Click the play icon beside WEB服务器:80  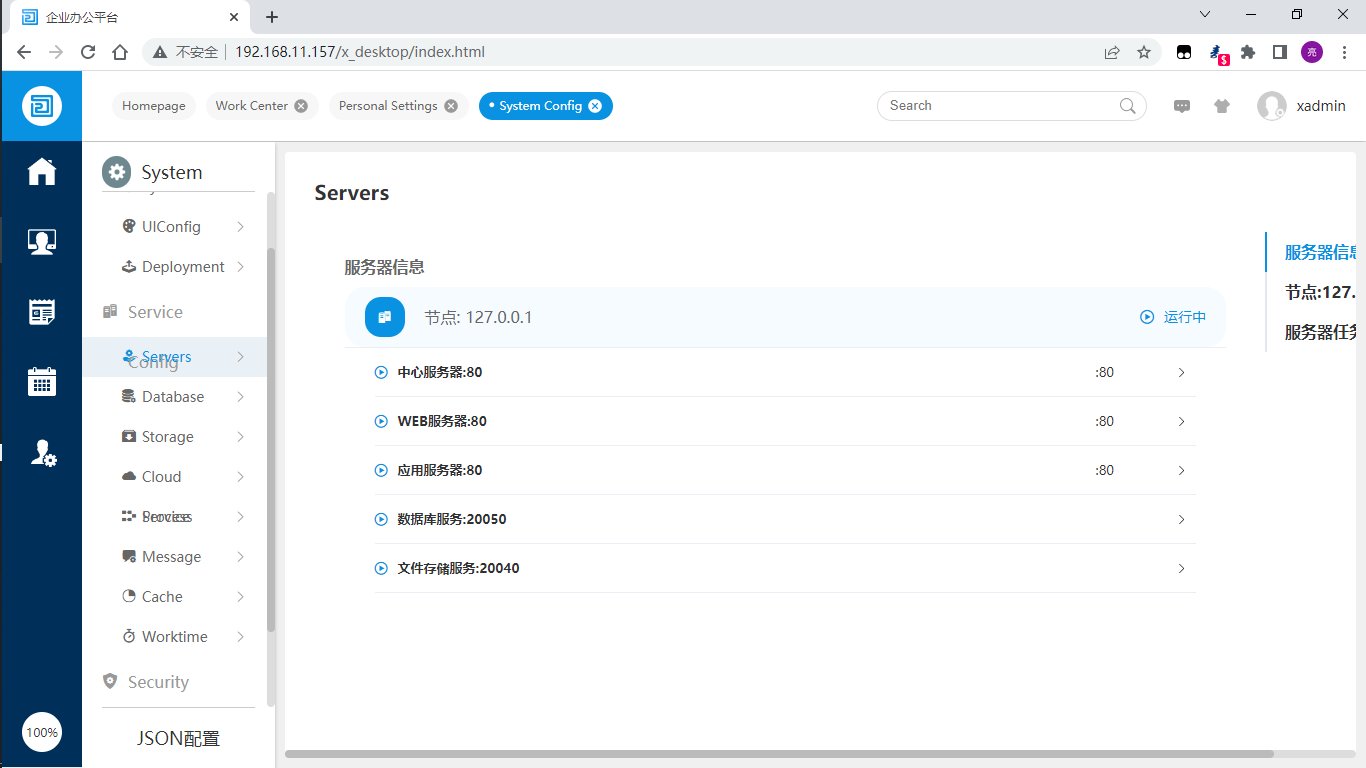click(381, 421)
